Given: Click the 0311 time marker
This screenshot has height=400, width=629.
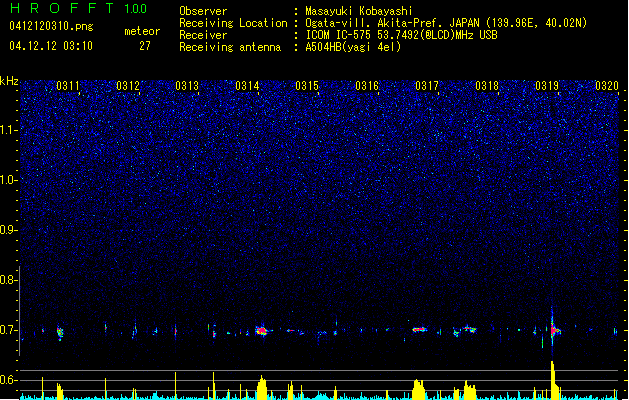Looking at the screenshot, I should (68, 86).
